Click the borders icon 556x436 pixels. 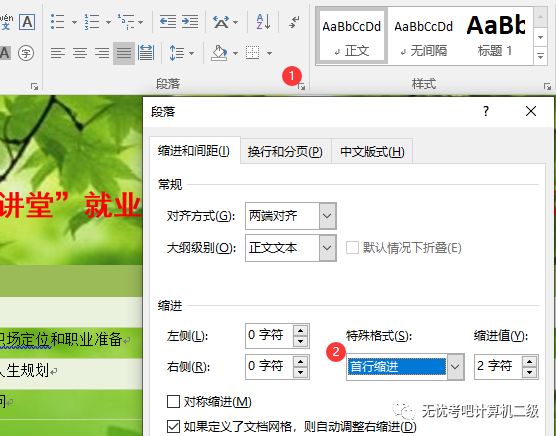252,53
